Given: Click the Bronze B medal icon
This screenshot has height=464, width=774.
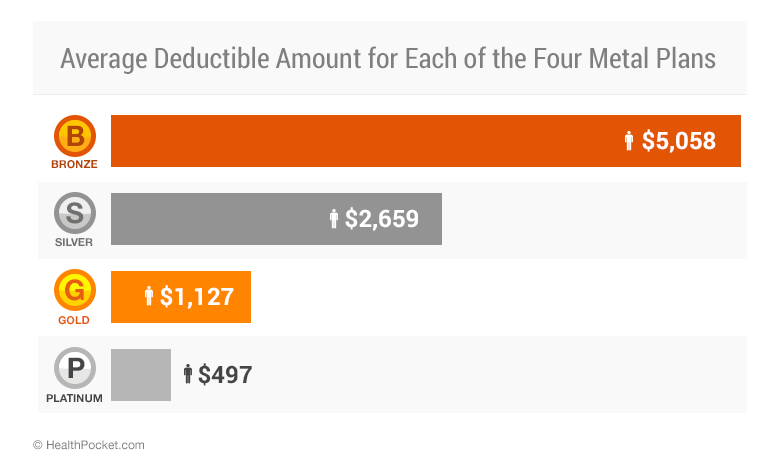Looking at the screenshot, I should (75, 136).
